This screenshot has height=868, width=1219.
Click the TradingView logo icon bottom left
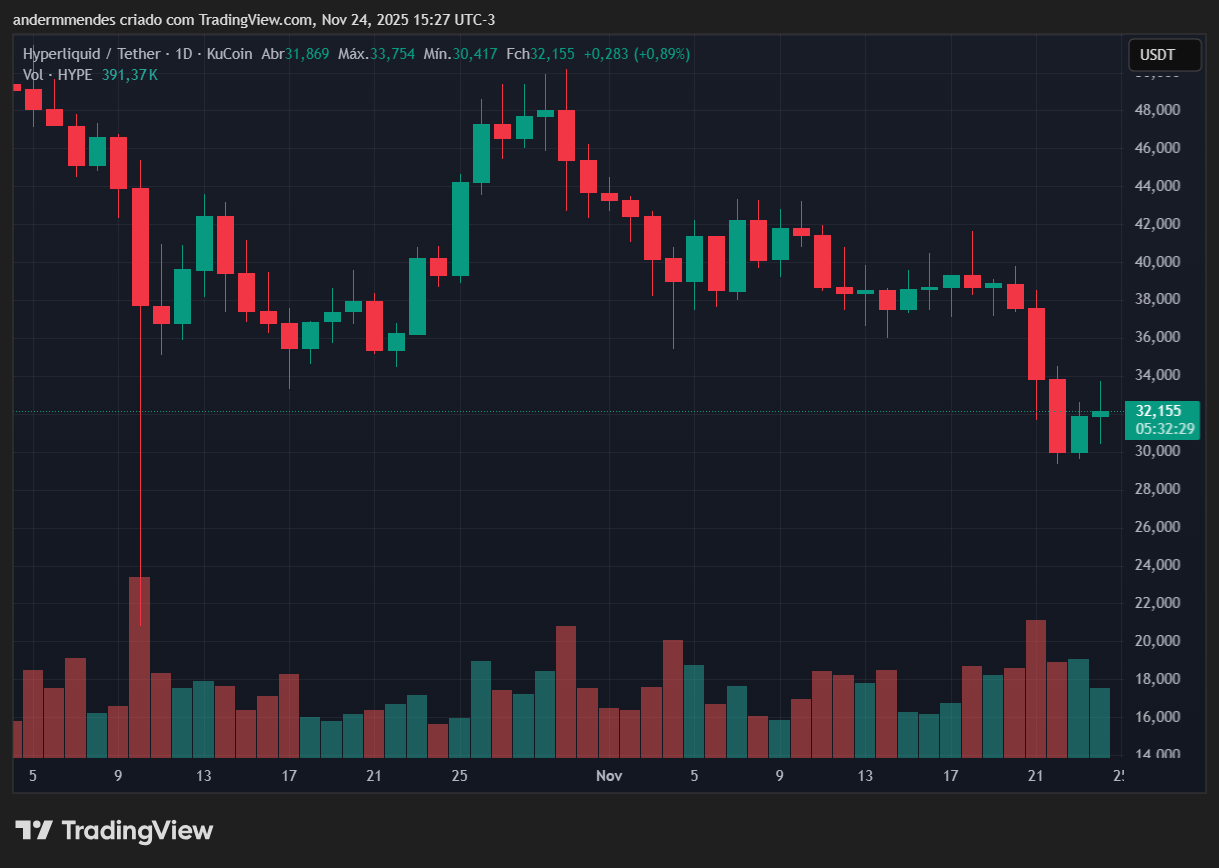[x=33, y=829]
